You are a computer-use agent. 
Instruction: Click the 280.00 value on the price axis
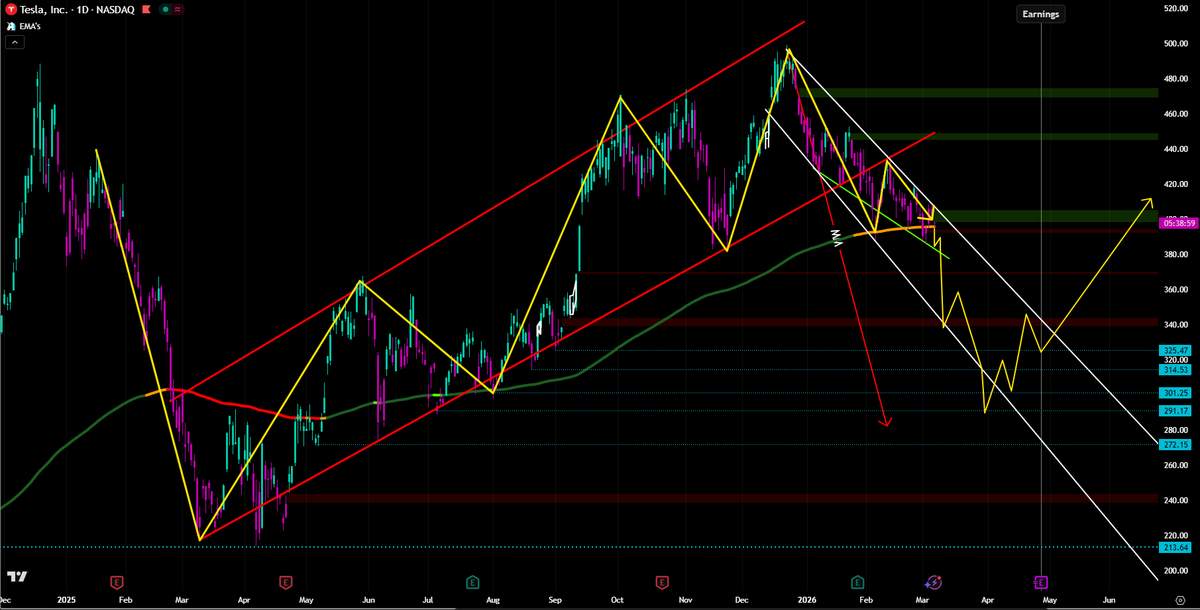pos(1175,430)
